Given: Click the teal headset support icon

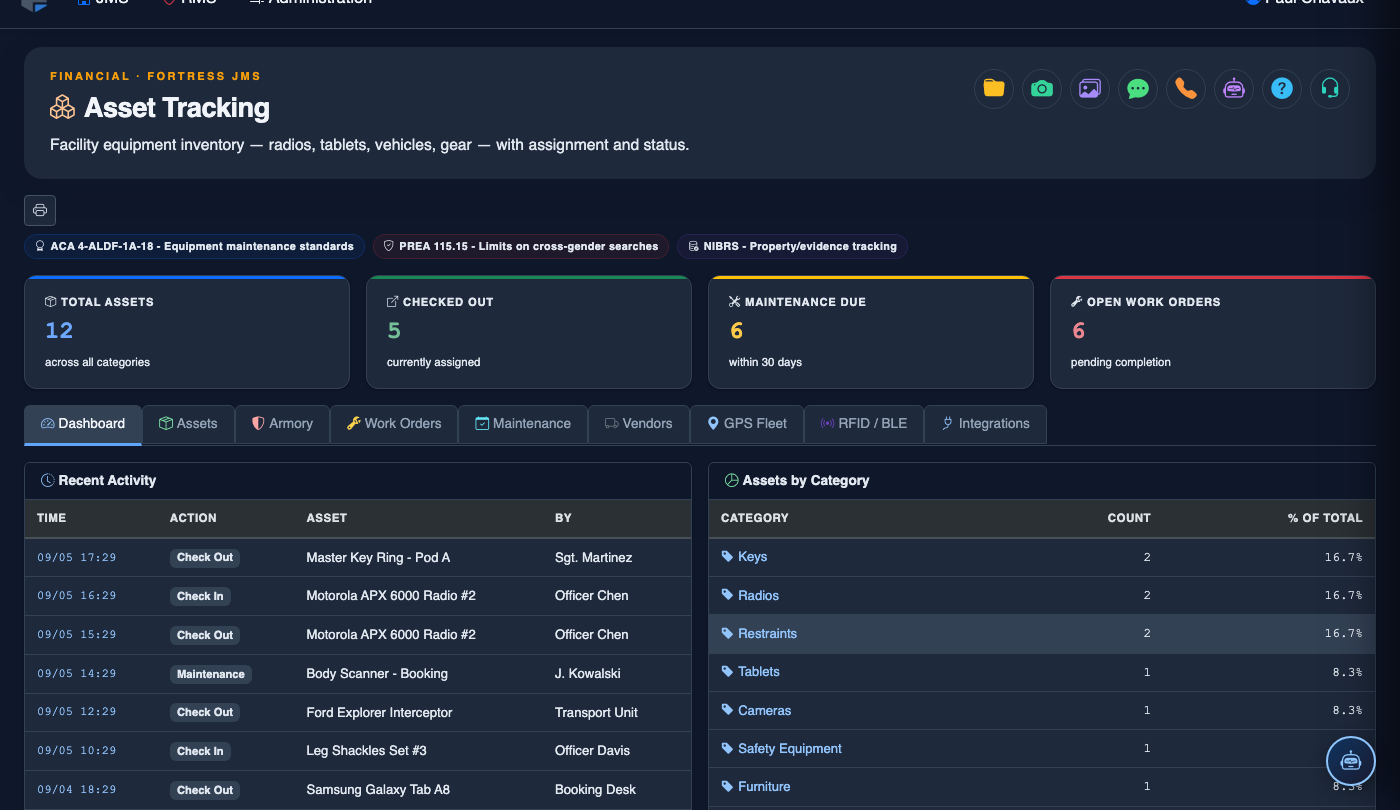Looking at the screenshot, I should click(x=1330, y=89).
